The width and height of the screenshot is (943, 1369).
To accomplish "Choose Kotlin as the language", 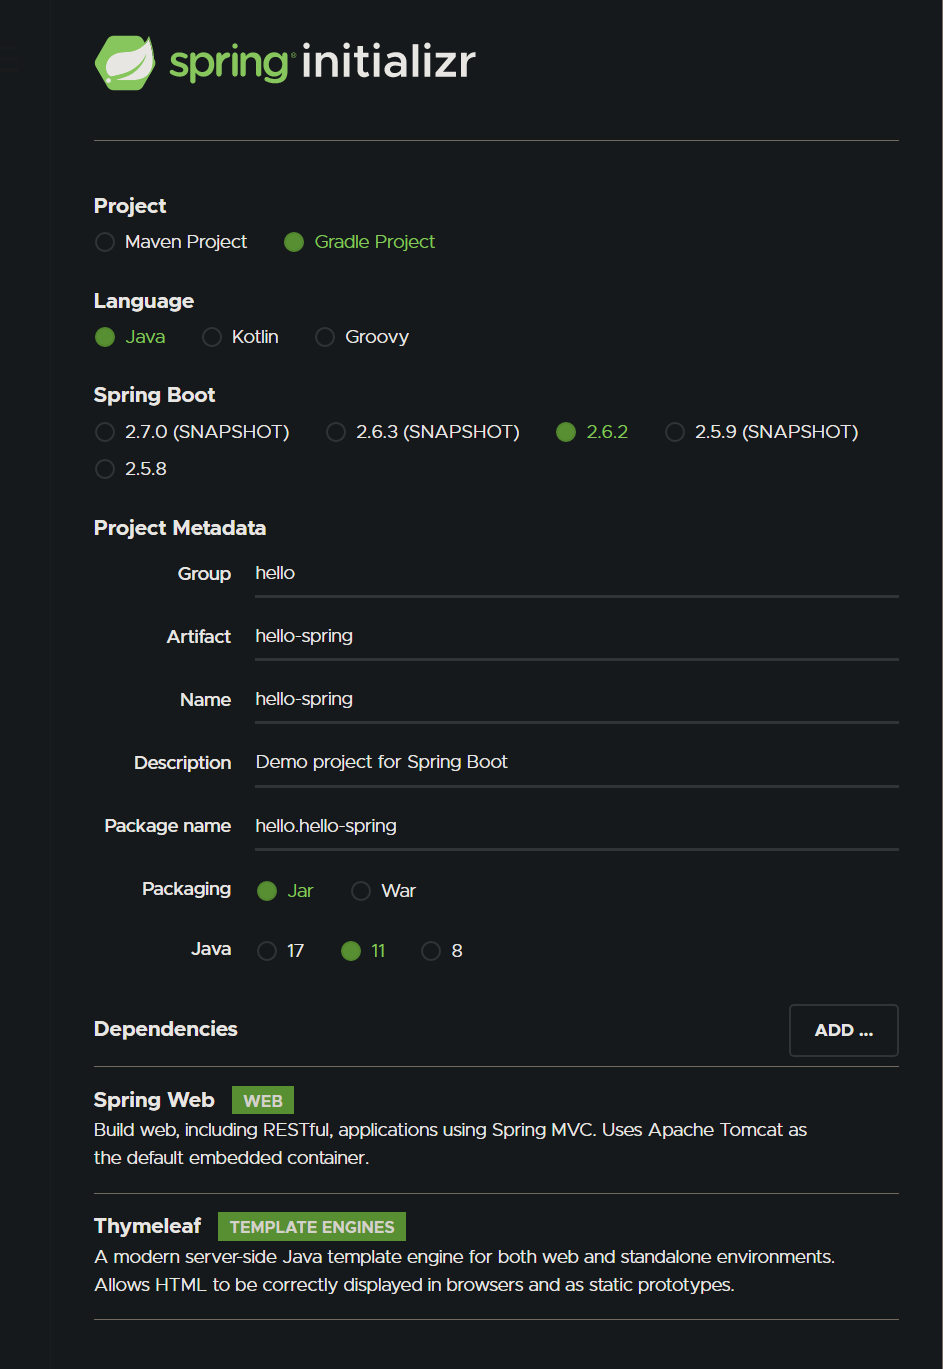I will (212, 337).
